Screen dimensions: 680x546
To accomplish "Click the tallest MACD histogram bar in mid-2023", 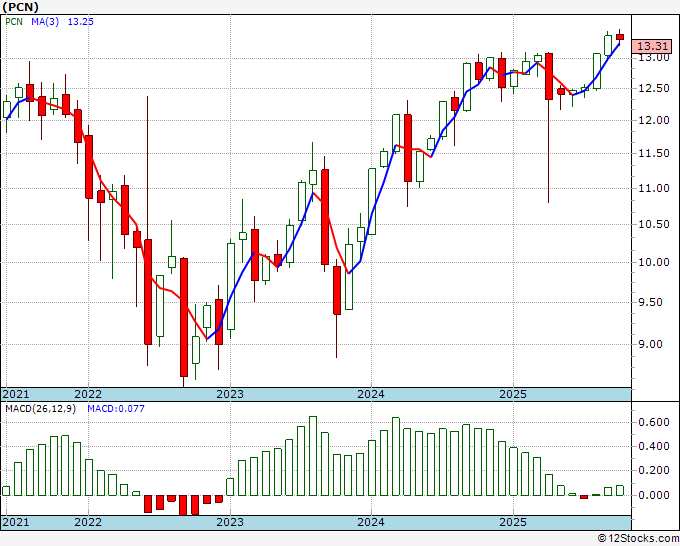I will [313, 456].
